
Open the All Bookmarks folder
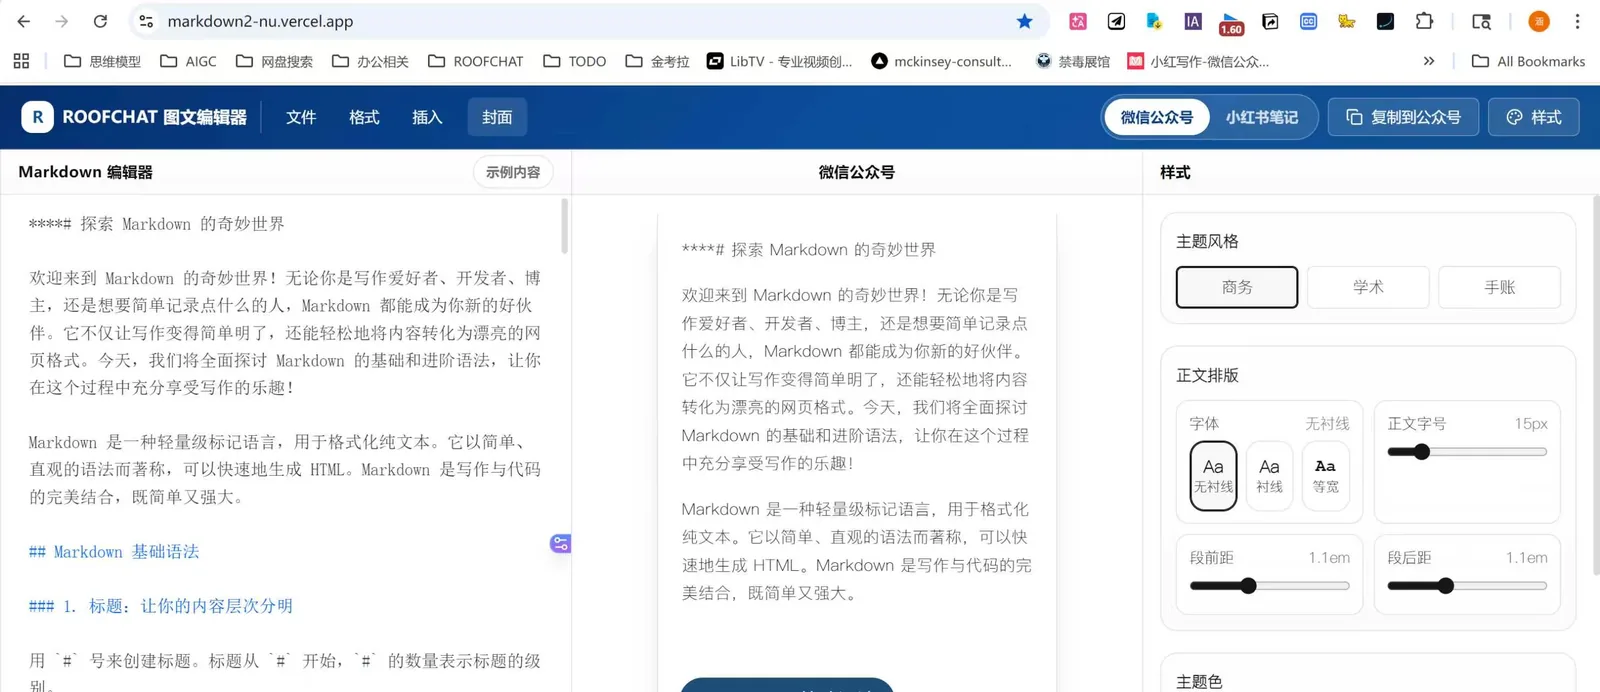point(1528,61)
